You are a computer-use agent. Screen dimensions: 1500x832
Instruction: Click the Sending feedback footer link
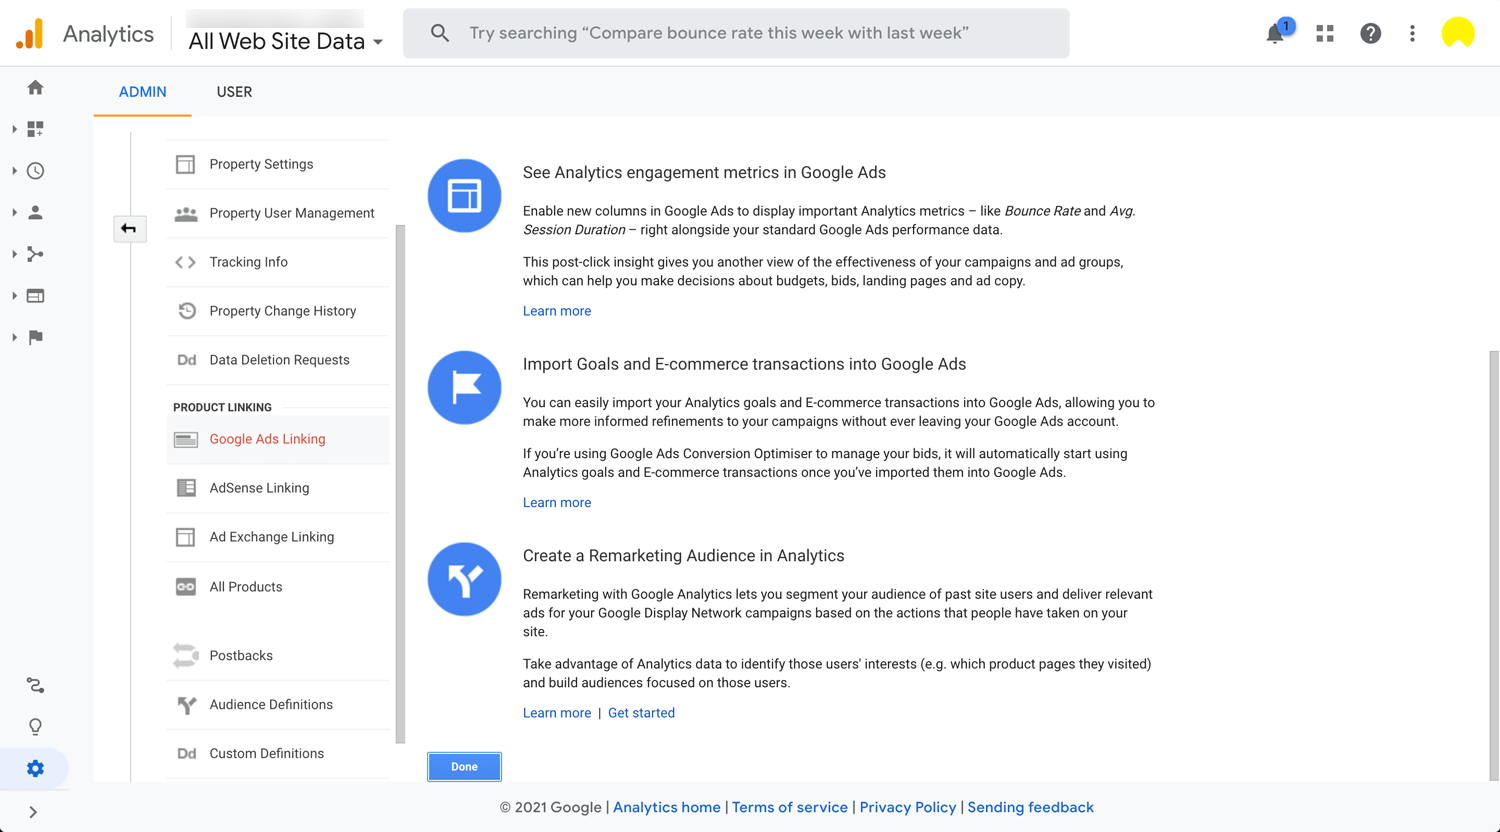(x=1031, y=807)
